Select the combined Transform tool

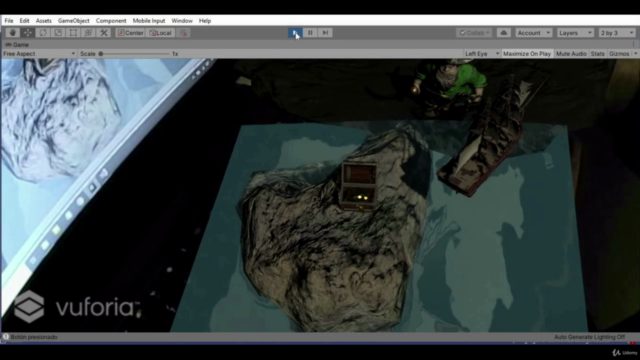click(88, 33)
